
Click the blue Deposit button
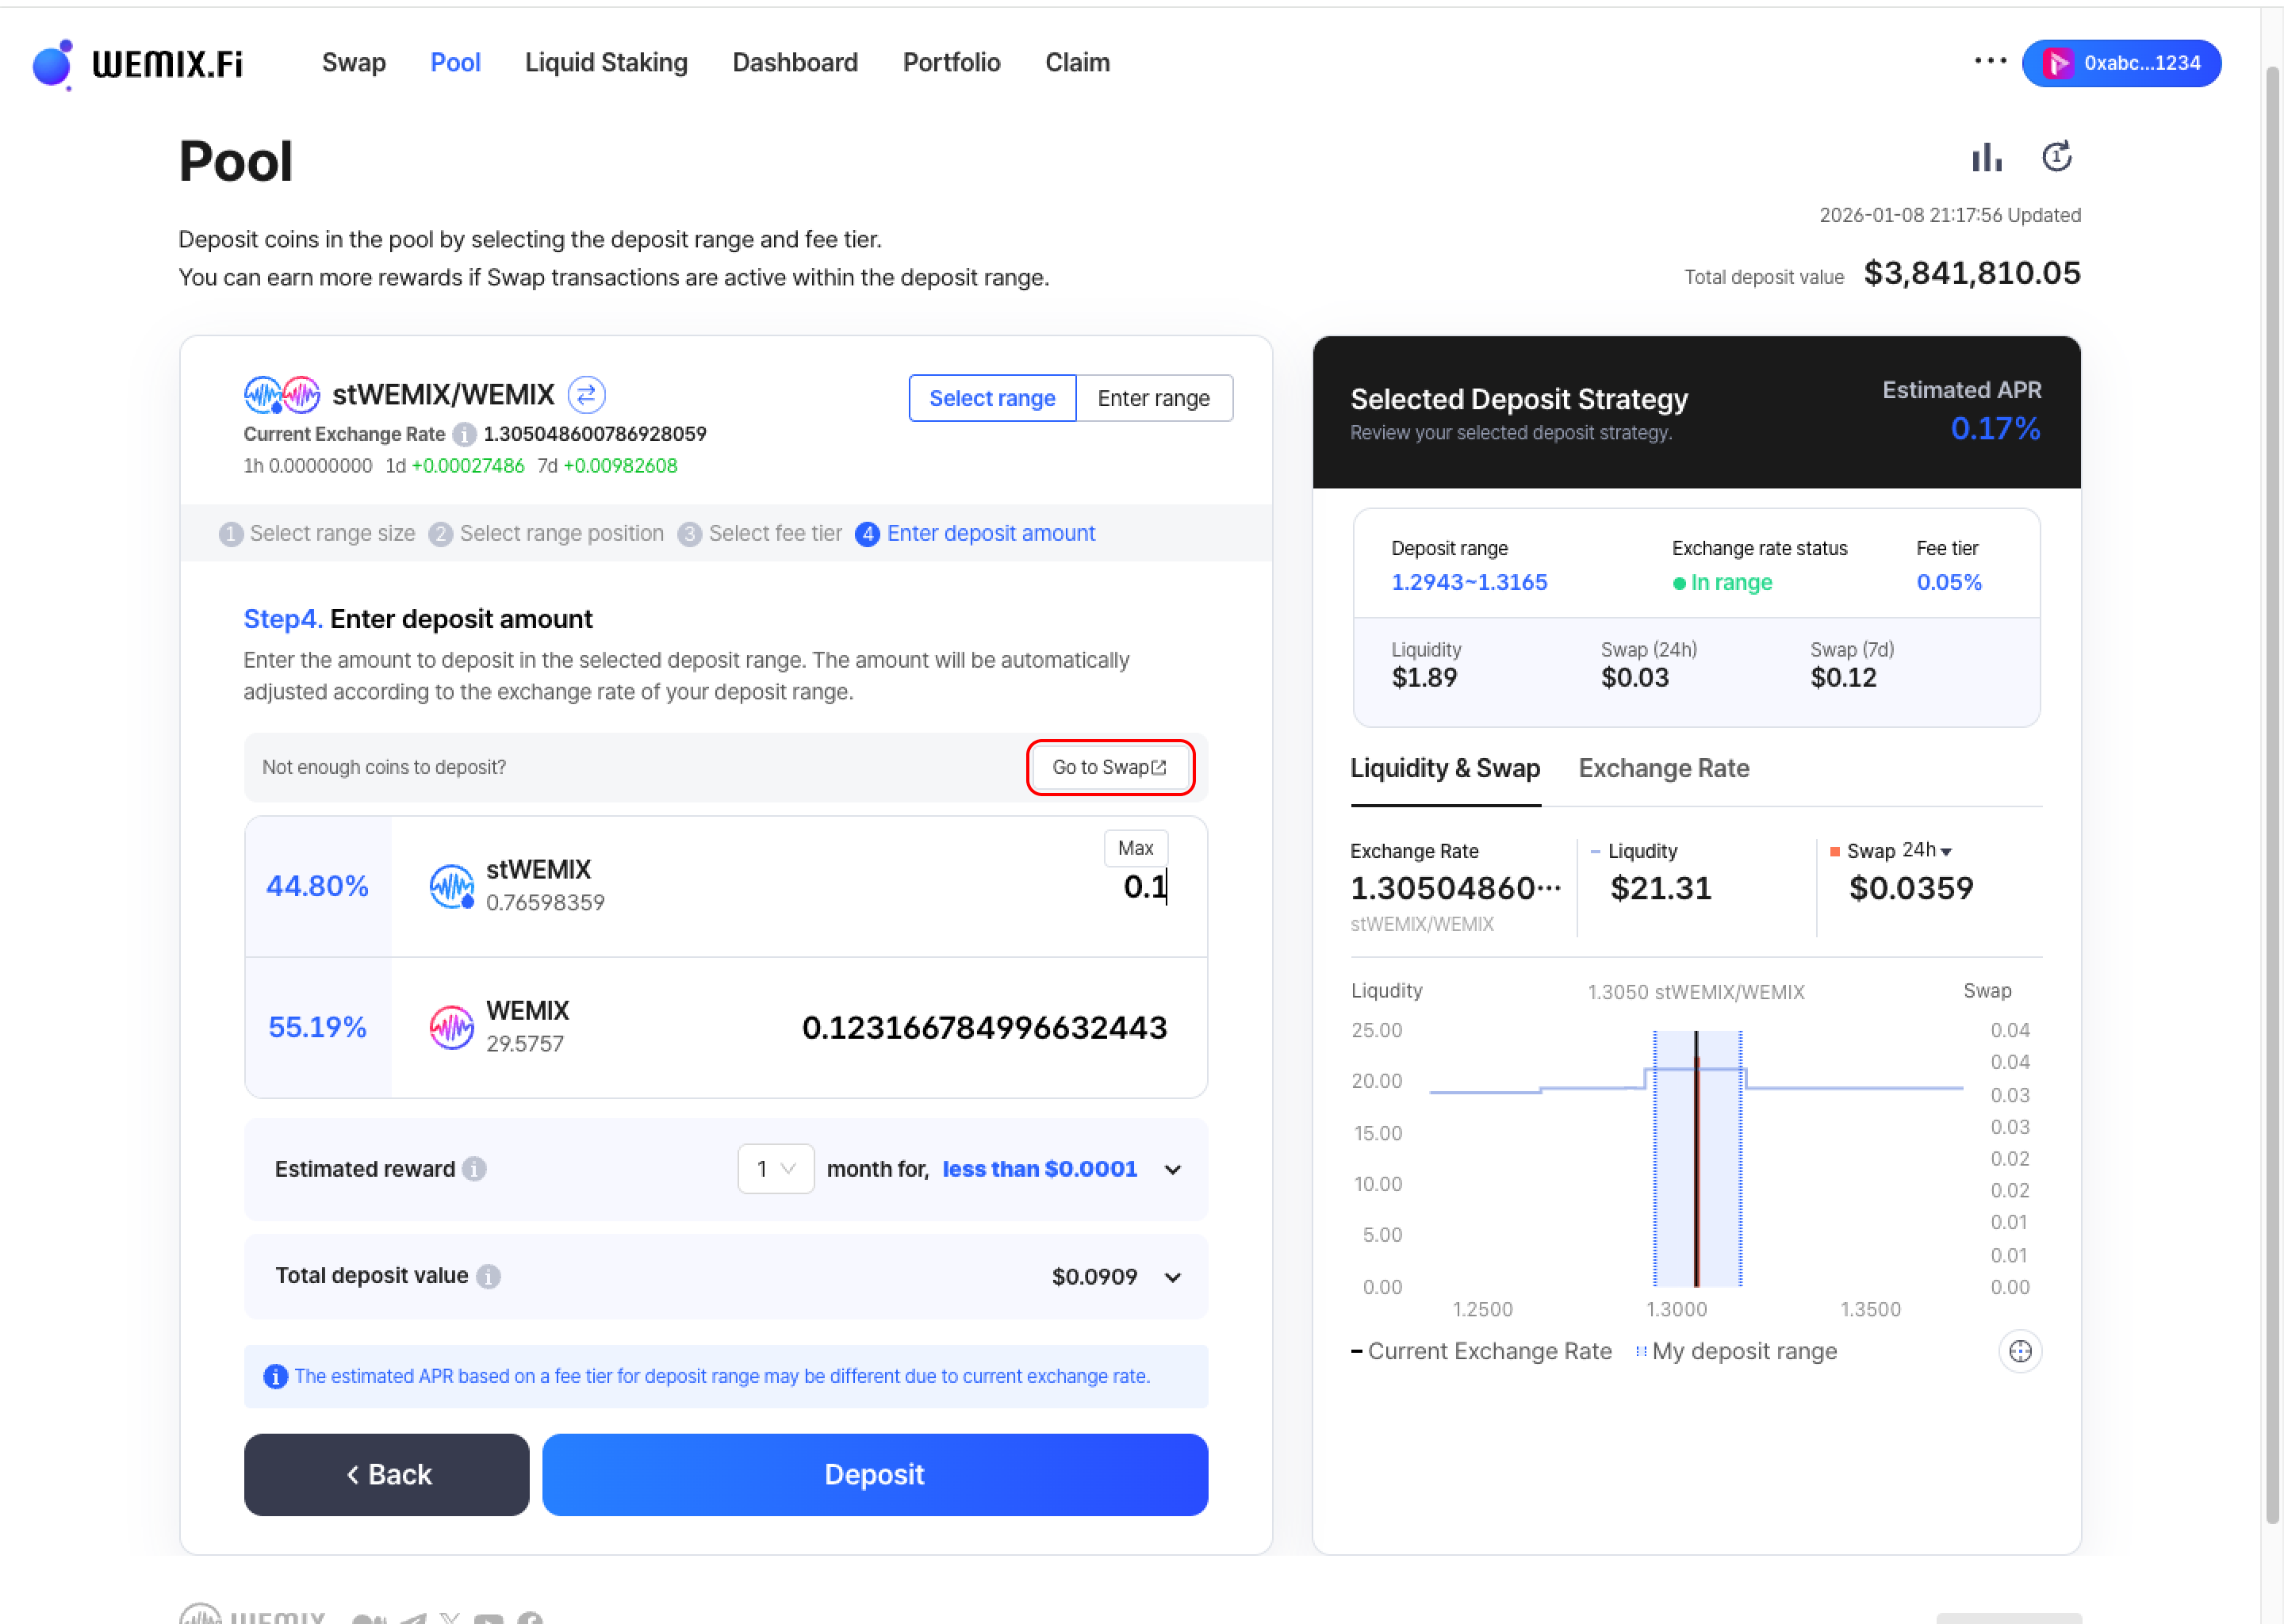click(x=874, y=1474)
